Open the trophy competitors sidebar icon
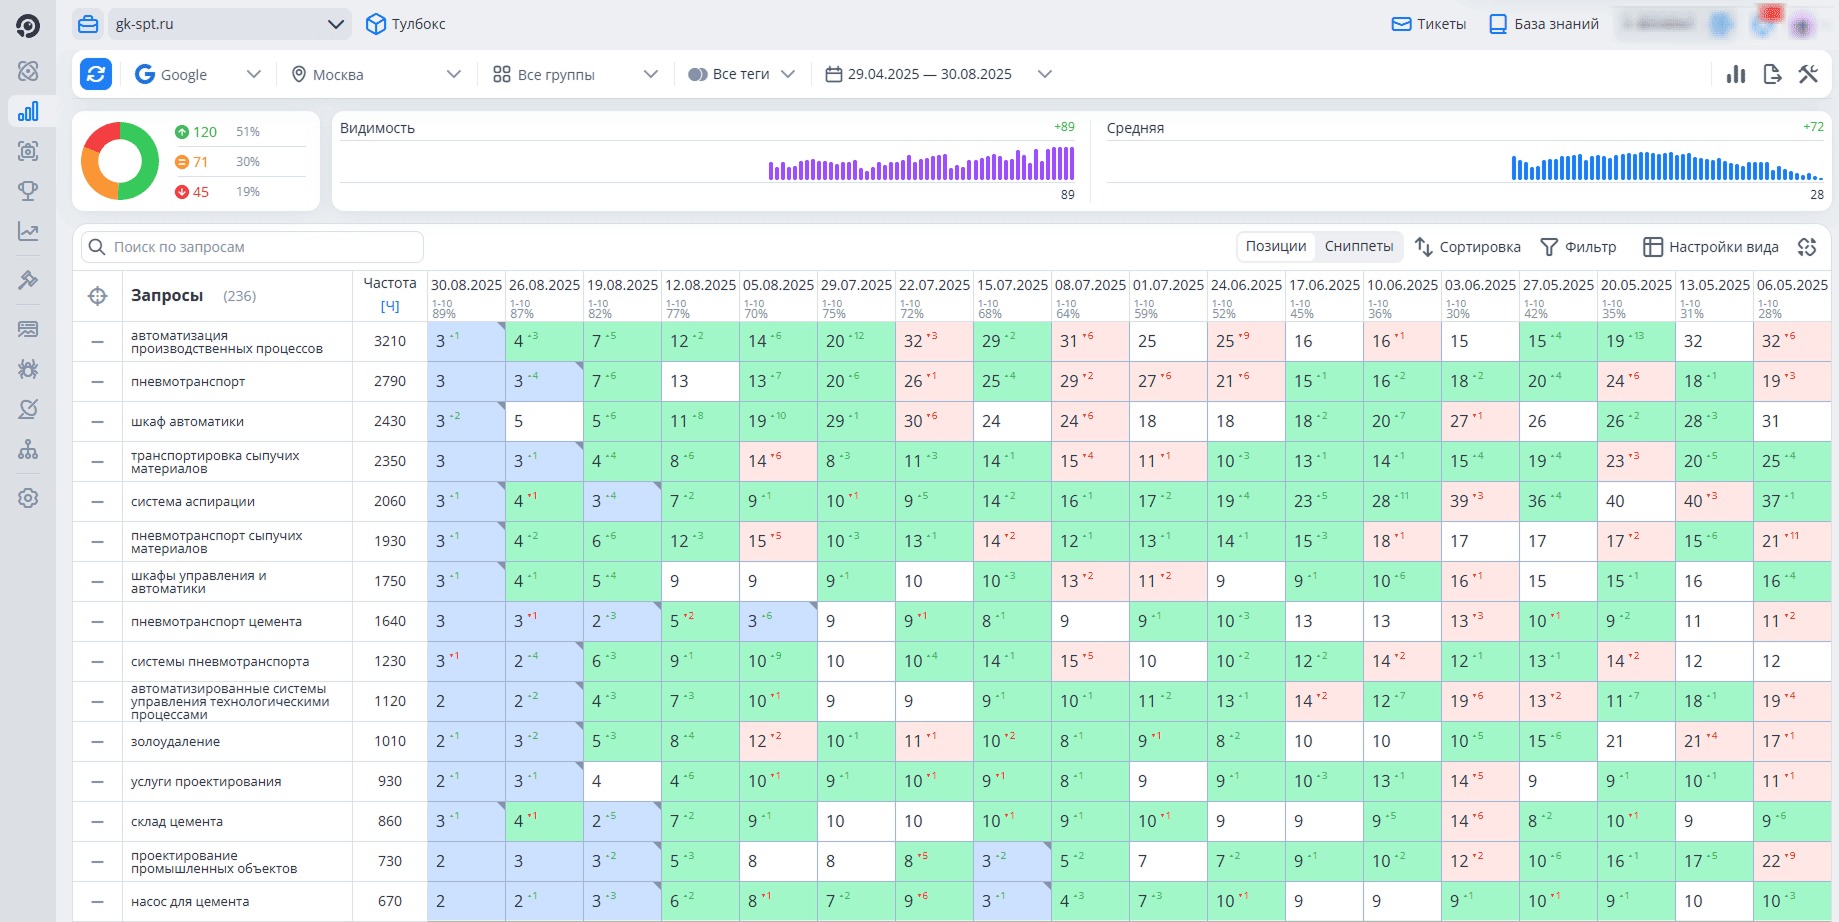1839x922 pixels. 28,190
